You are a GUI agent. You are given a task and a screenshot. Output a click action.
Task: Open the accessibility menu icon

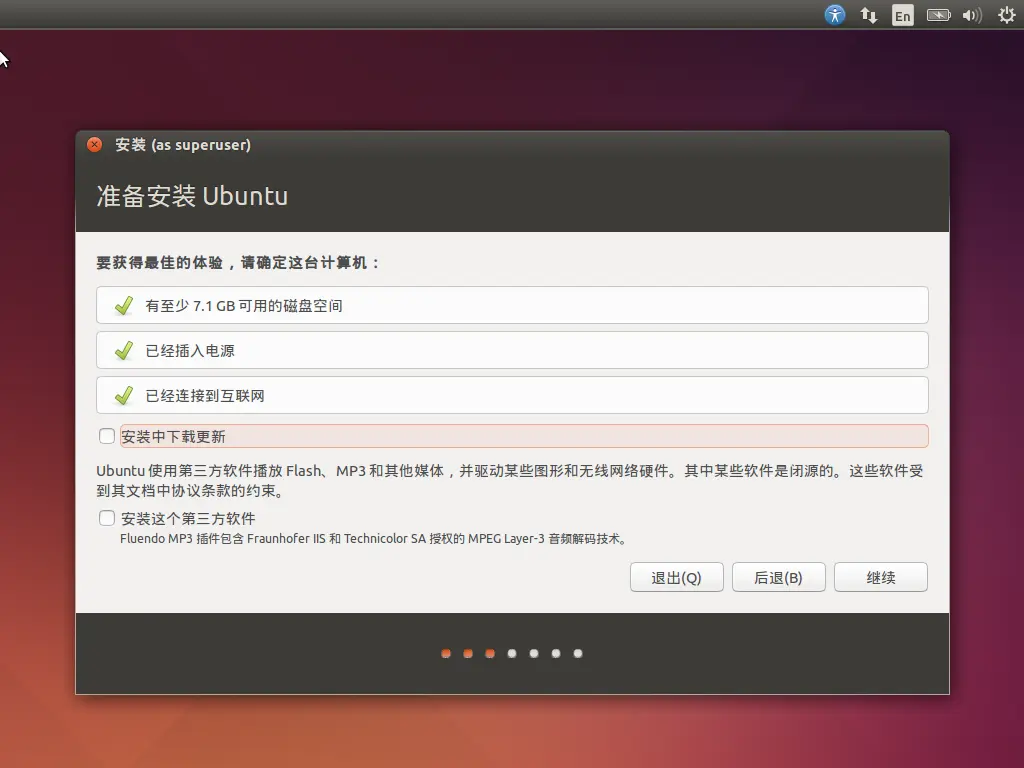[835, 14]
